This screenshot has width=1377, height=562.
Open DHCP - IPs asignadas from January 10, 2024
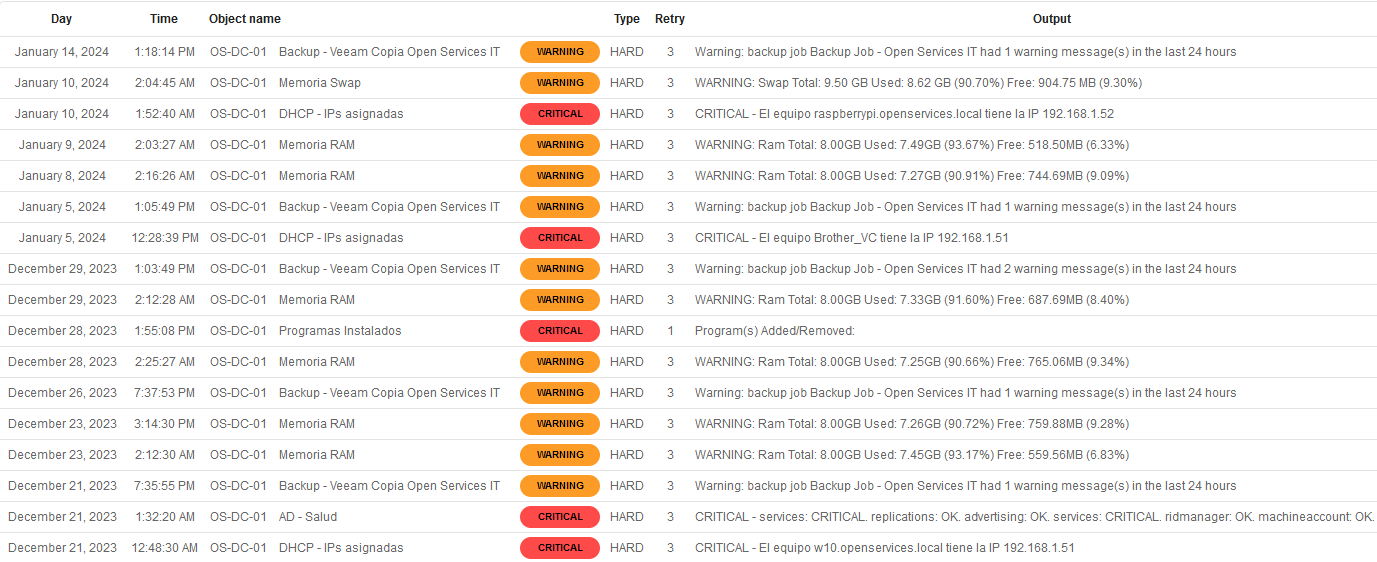coord(341,114)
